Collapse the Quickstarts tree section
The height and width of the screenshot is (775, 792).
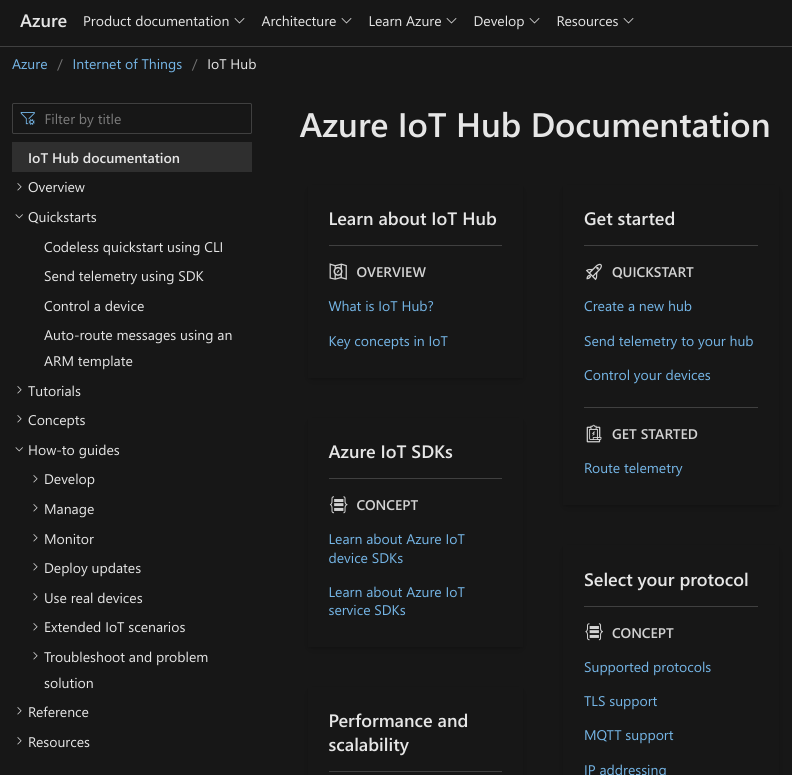pyautogui.click(x=19, y=217)
